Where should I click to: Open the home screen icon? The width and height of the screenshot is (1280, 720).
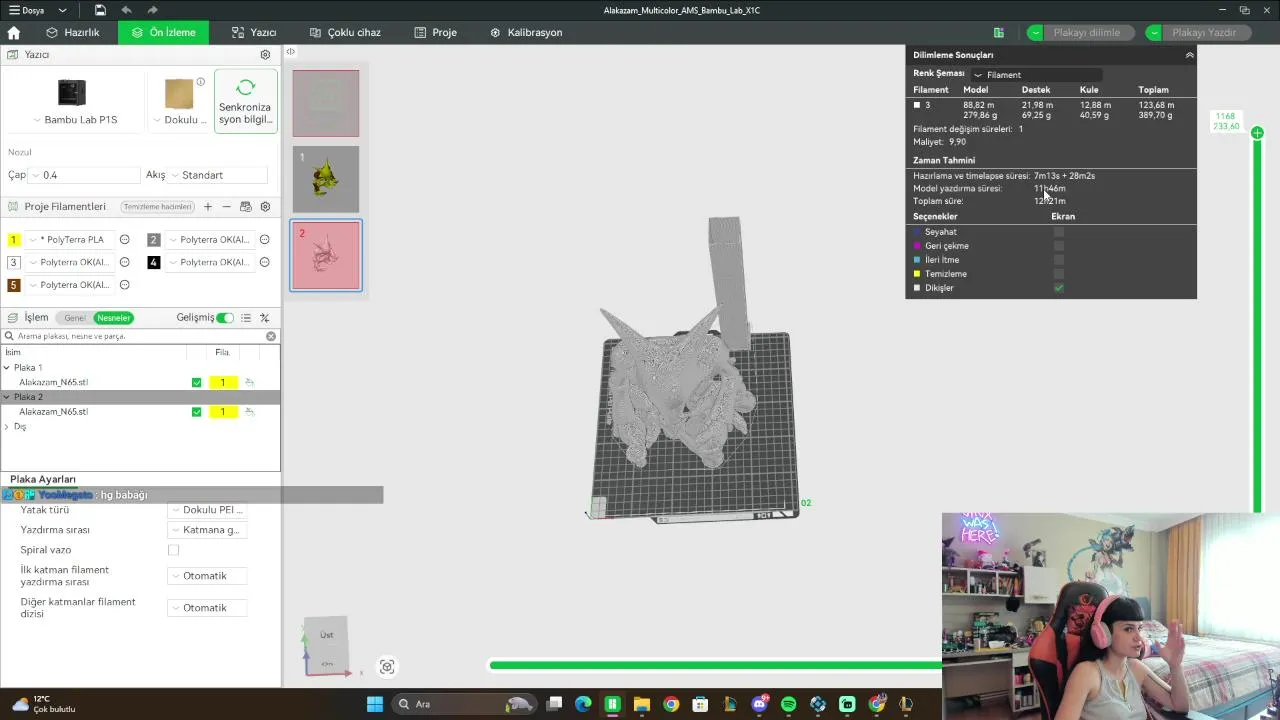tap(14, 32)
